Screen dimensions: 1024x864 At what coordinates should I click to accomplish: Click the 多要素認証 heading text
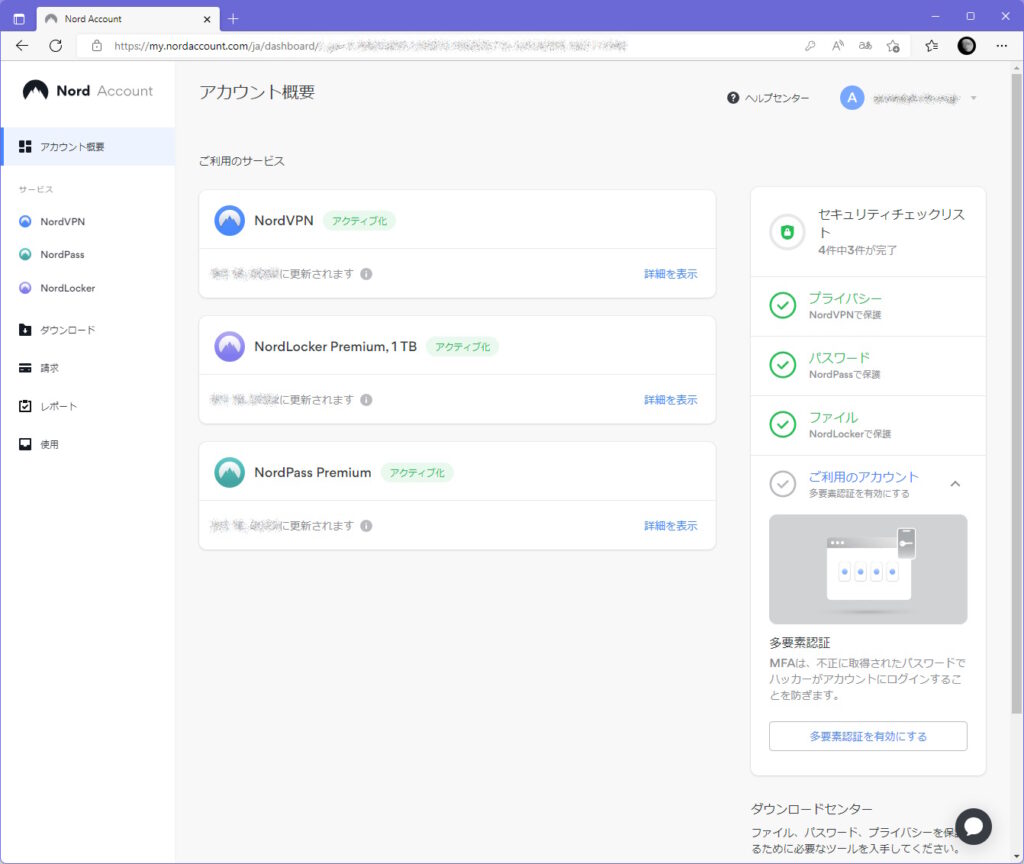coord(799,643)
